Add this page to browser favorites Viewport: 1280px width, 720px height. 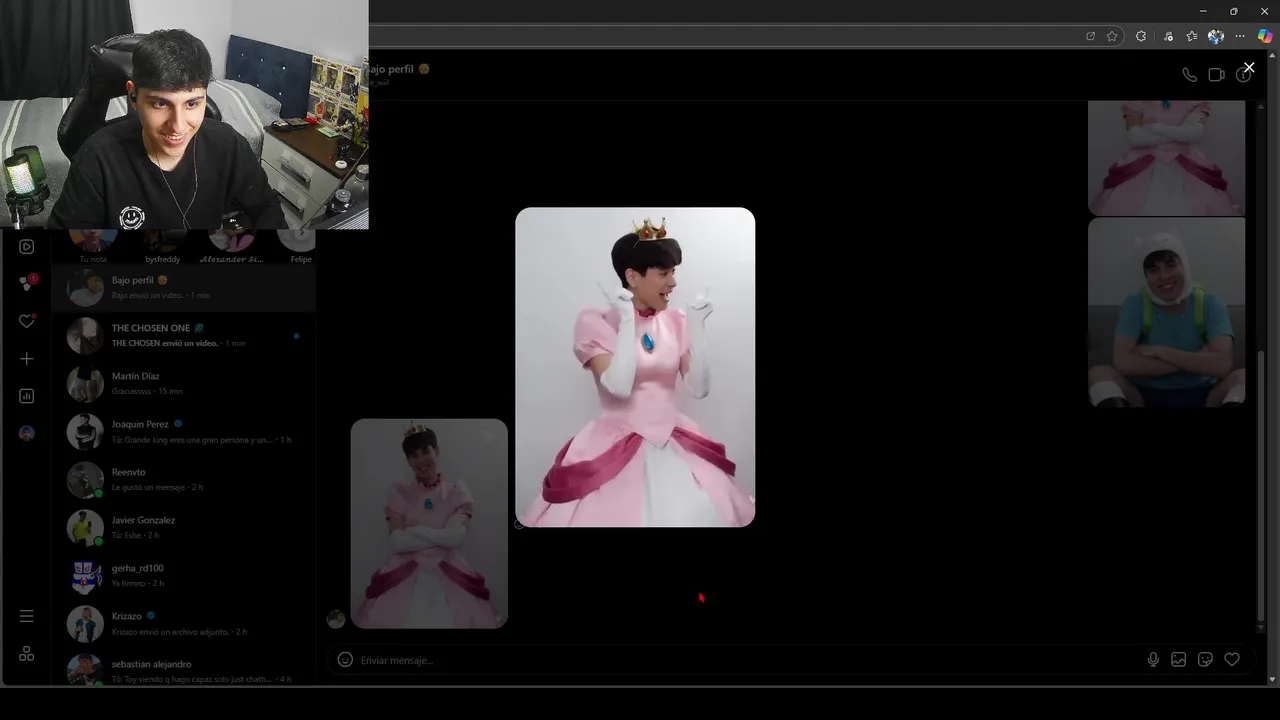tap(1112, 36)
